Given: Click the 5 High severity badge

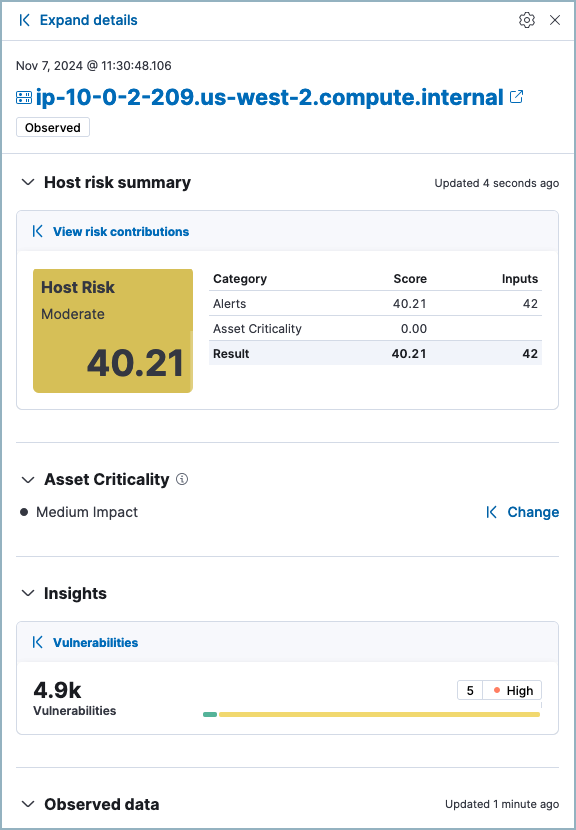Looking at the screenshot, I should [499, 690].
